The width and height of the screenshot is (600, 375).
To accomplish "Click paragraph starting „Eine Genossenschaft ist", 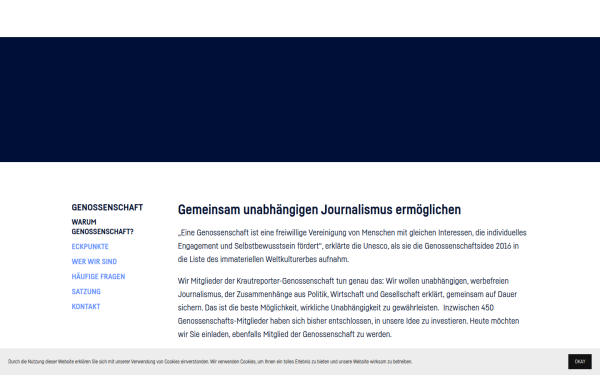I will [352, 246].
